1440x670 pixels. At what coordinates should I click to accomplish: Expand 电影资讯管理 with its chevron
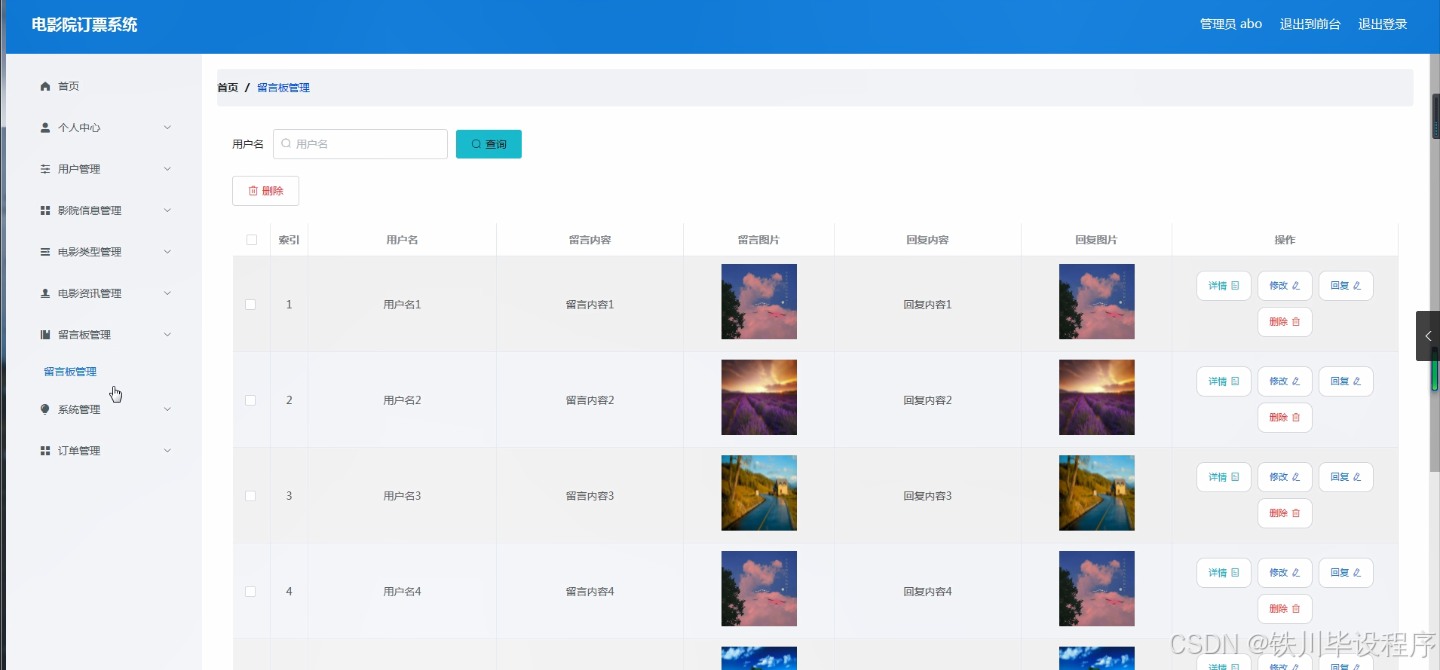coord(167,294)
